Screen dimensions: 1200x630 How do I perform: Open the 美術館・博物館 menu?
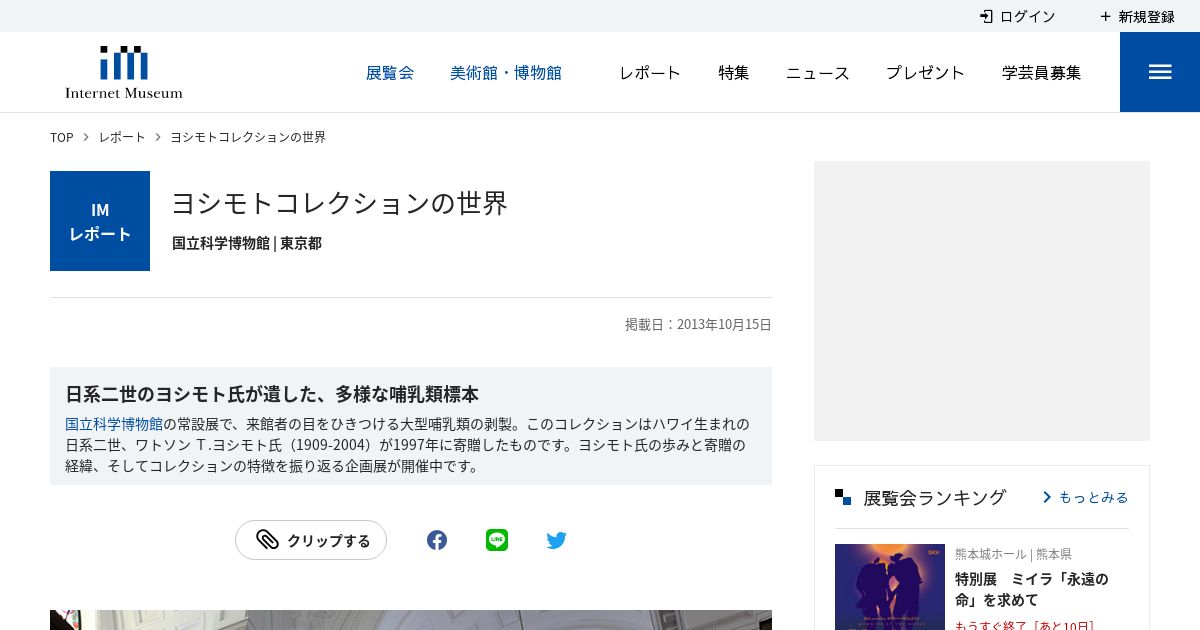tap(506, 72)
